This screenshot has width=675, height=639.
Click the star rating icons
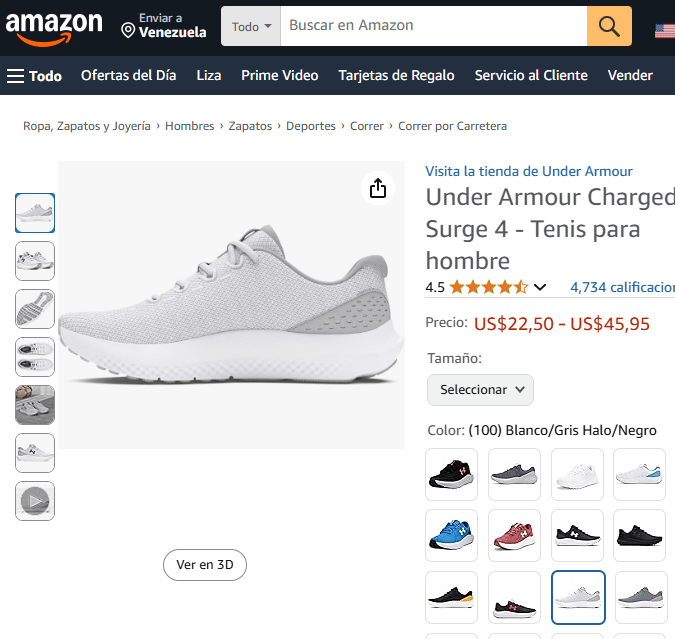point(488,288)
